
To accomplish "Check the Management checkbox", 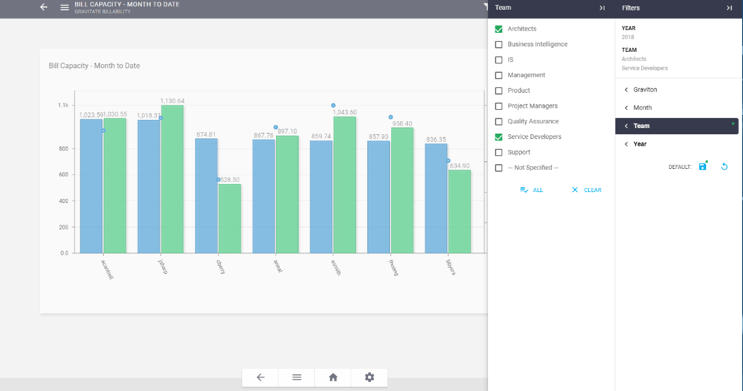I will click(498, 75).
